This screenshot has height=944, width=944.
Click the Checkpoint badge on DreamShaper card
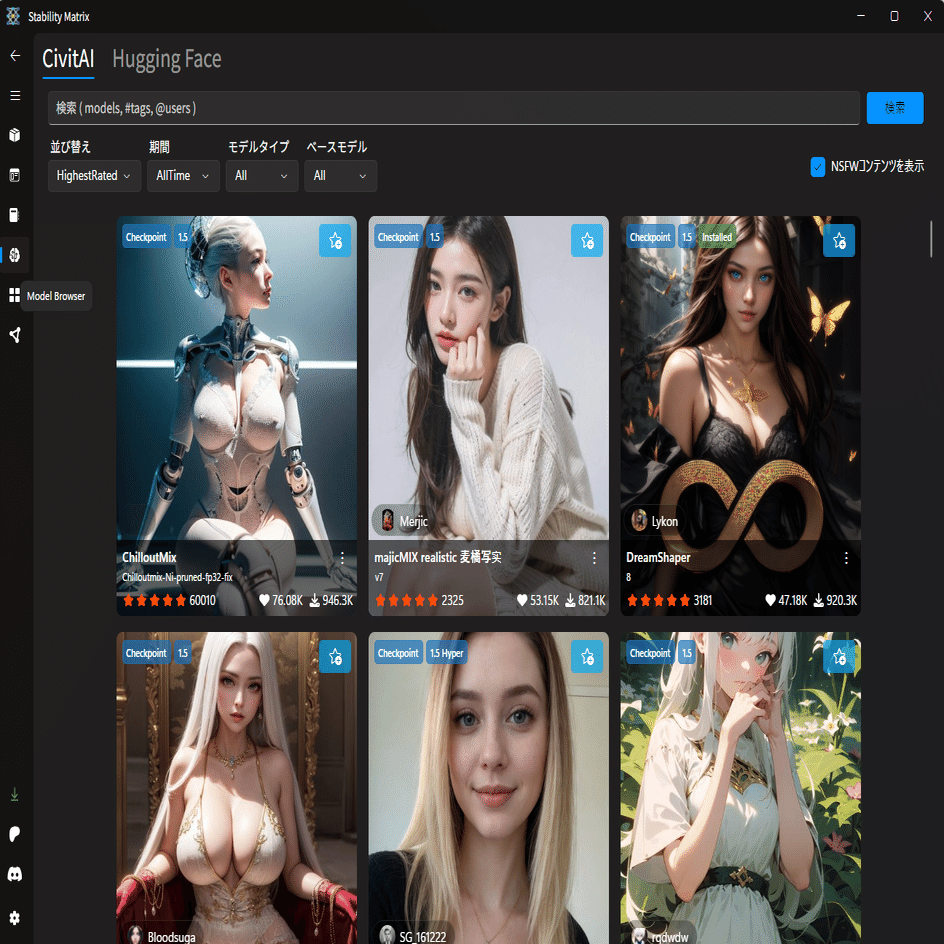click(x=650, y=237)
